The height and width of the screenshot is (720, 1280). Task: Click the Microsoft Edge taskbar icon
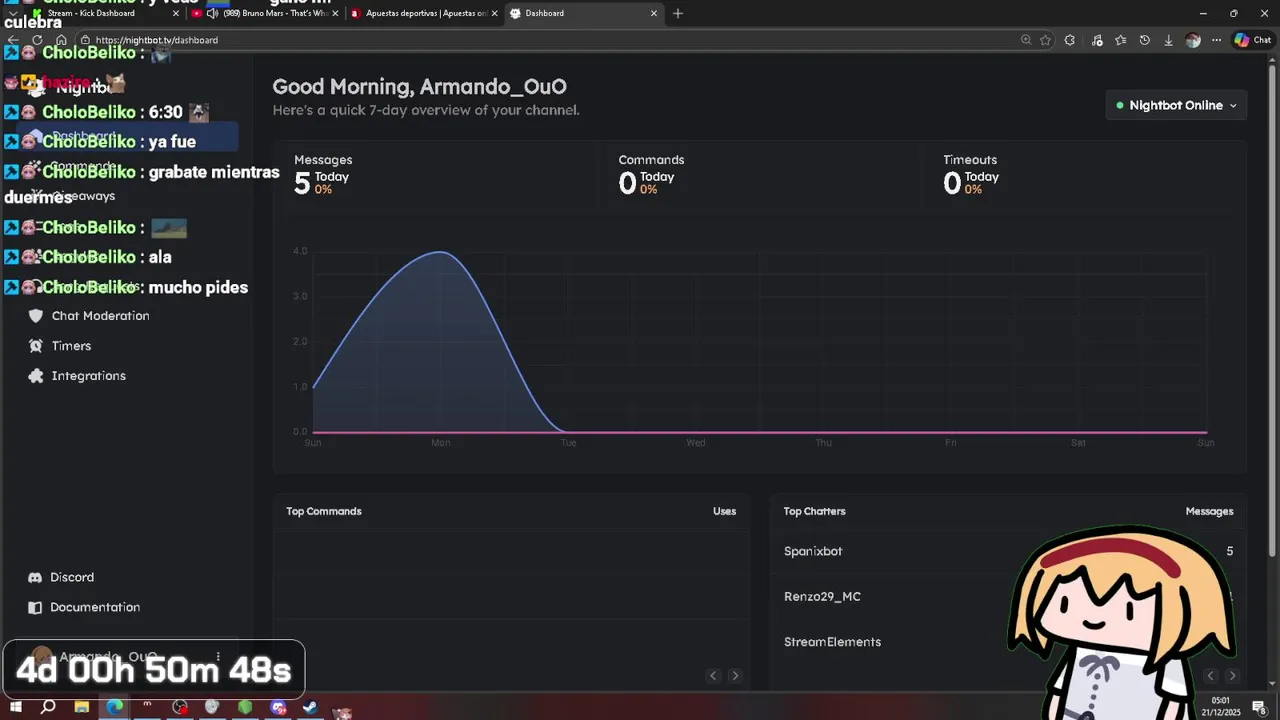pyautogui.click(x=115, y=707)
